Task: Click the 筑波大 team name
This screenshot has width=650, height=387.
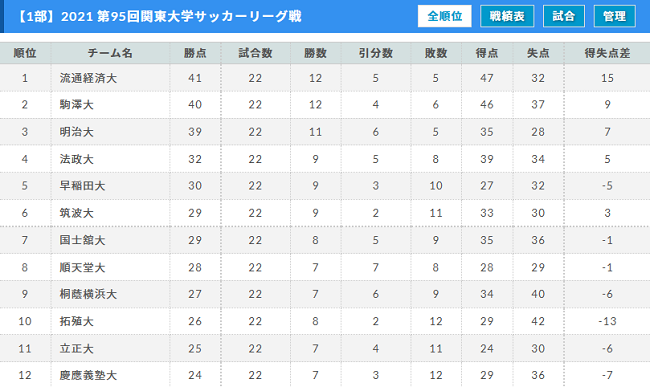Action: click(77, 213)
